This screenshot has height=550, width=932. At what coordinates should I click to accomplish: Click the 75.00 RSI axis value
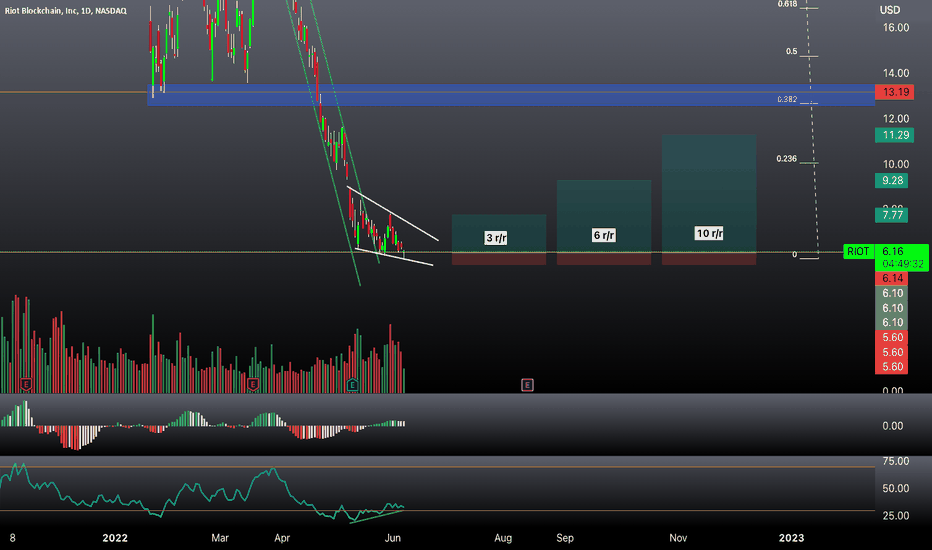(x=896, y=461)
